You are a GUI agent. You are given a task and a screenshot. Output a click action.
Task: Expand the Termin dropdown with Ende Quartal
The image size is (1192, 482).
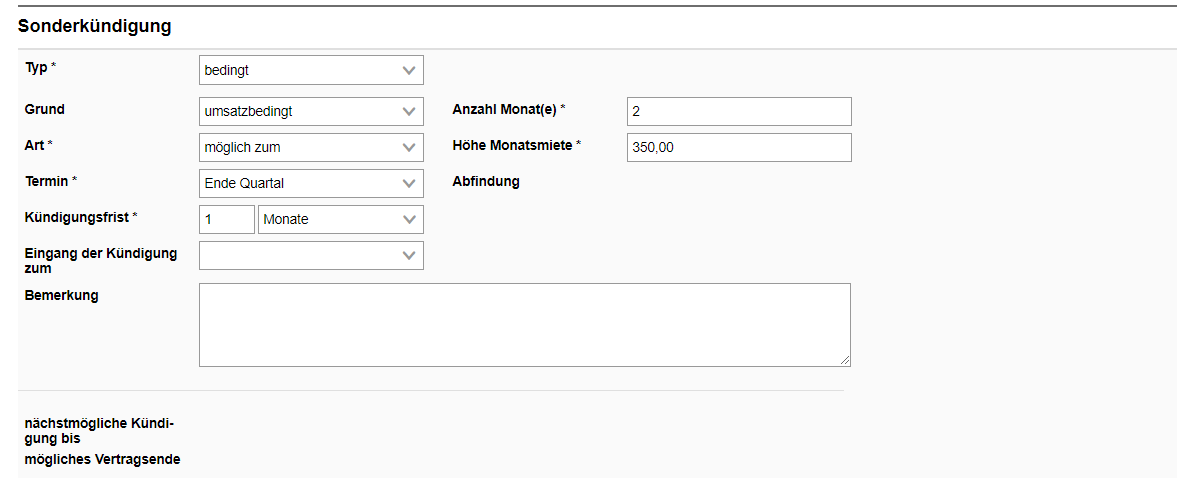tap(311, 184)
